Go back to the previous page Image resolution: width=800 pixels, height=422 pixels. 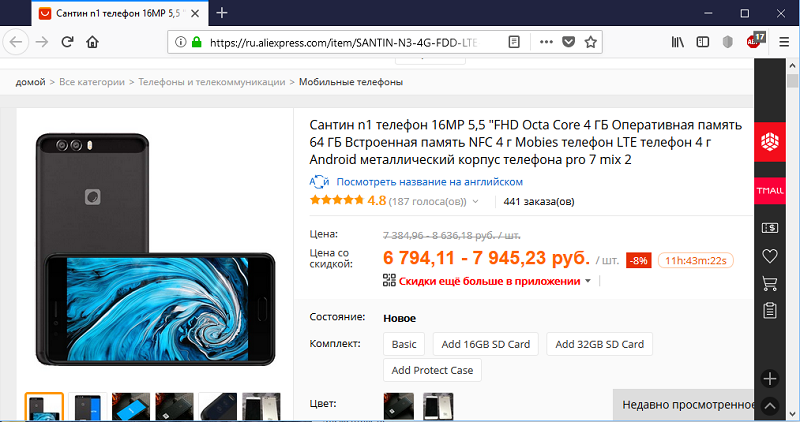point(16,42)
